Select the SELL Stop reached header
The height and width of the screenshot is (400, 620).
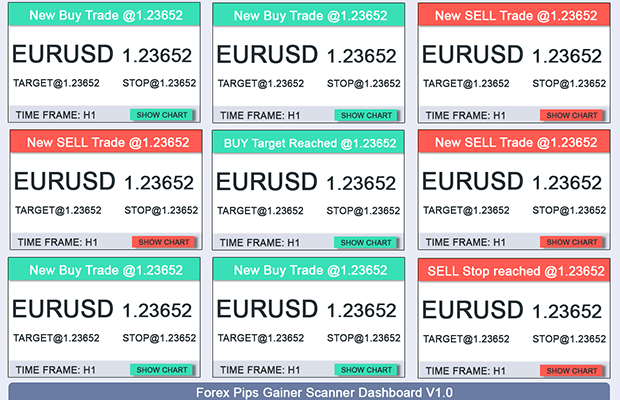(514, 271)
